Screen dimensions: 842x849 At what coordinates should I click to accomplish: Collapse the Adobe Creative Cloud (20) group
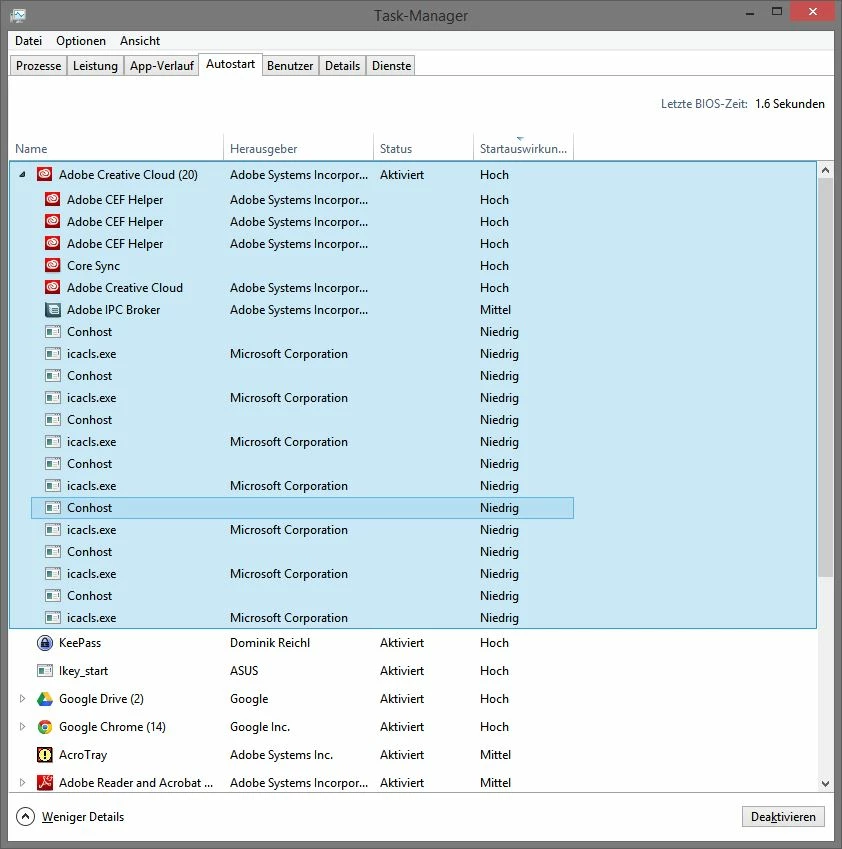tap(22, 174)
